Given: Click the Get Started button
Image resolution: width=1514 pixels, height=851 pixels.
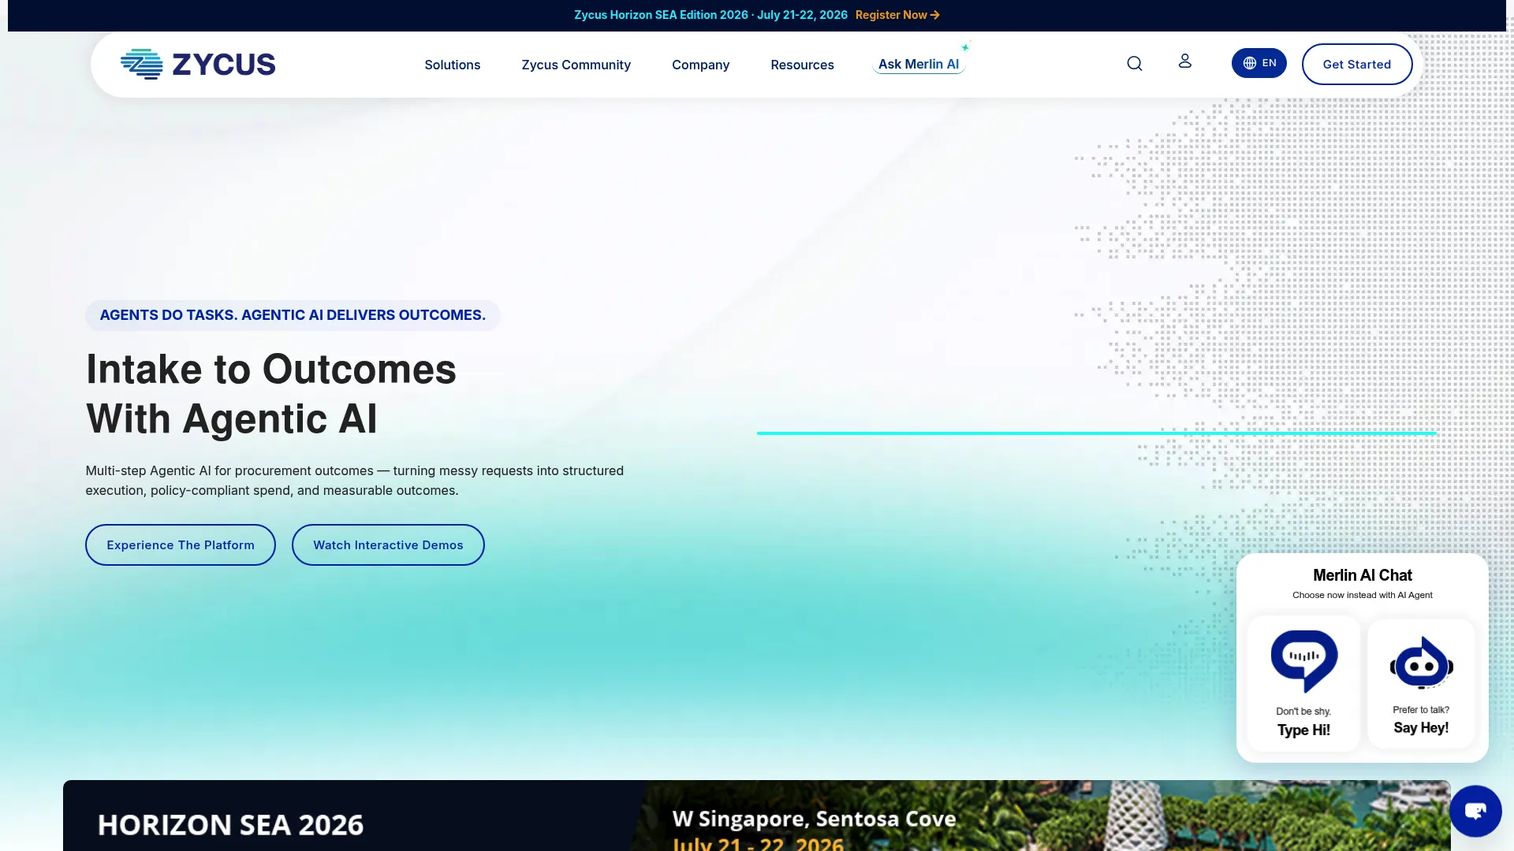Looking at the screenshot, I should point(1357,64).
